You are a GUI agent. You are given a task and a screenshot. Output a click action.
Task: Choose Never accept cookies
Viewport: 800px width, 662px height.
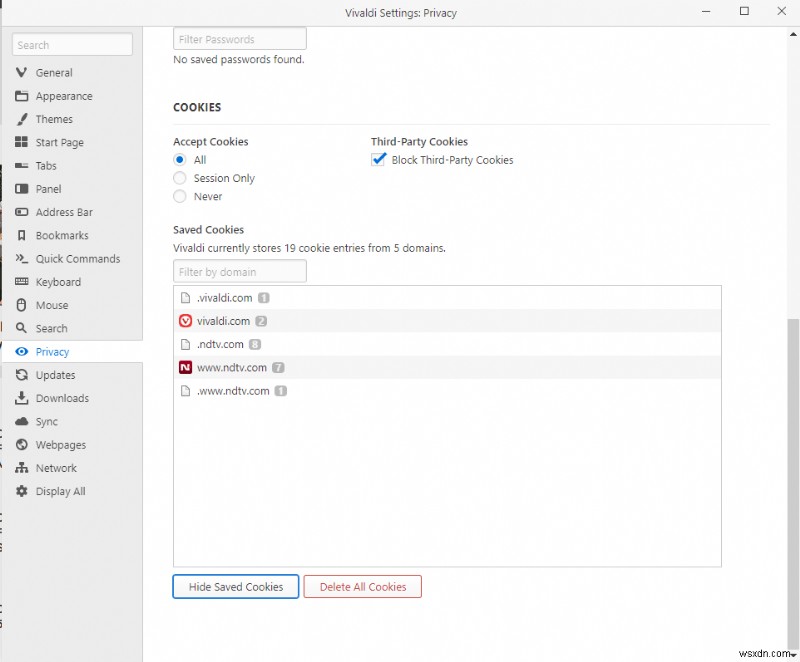(x=180, y=196)
